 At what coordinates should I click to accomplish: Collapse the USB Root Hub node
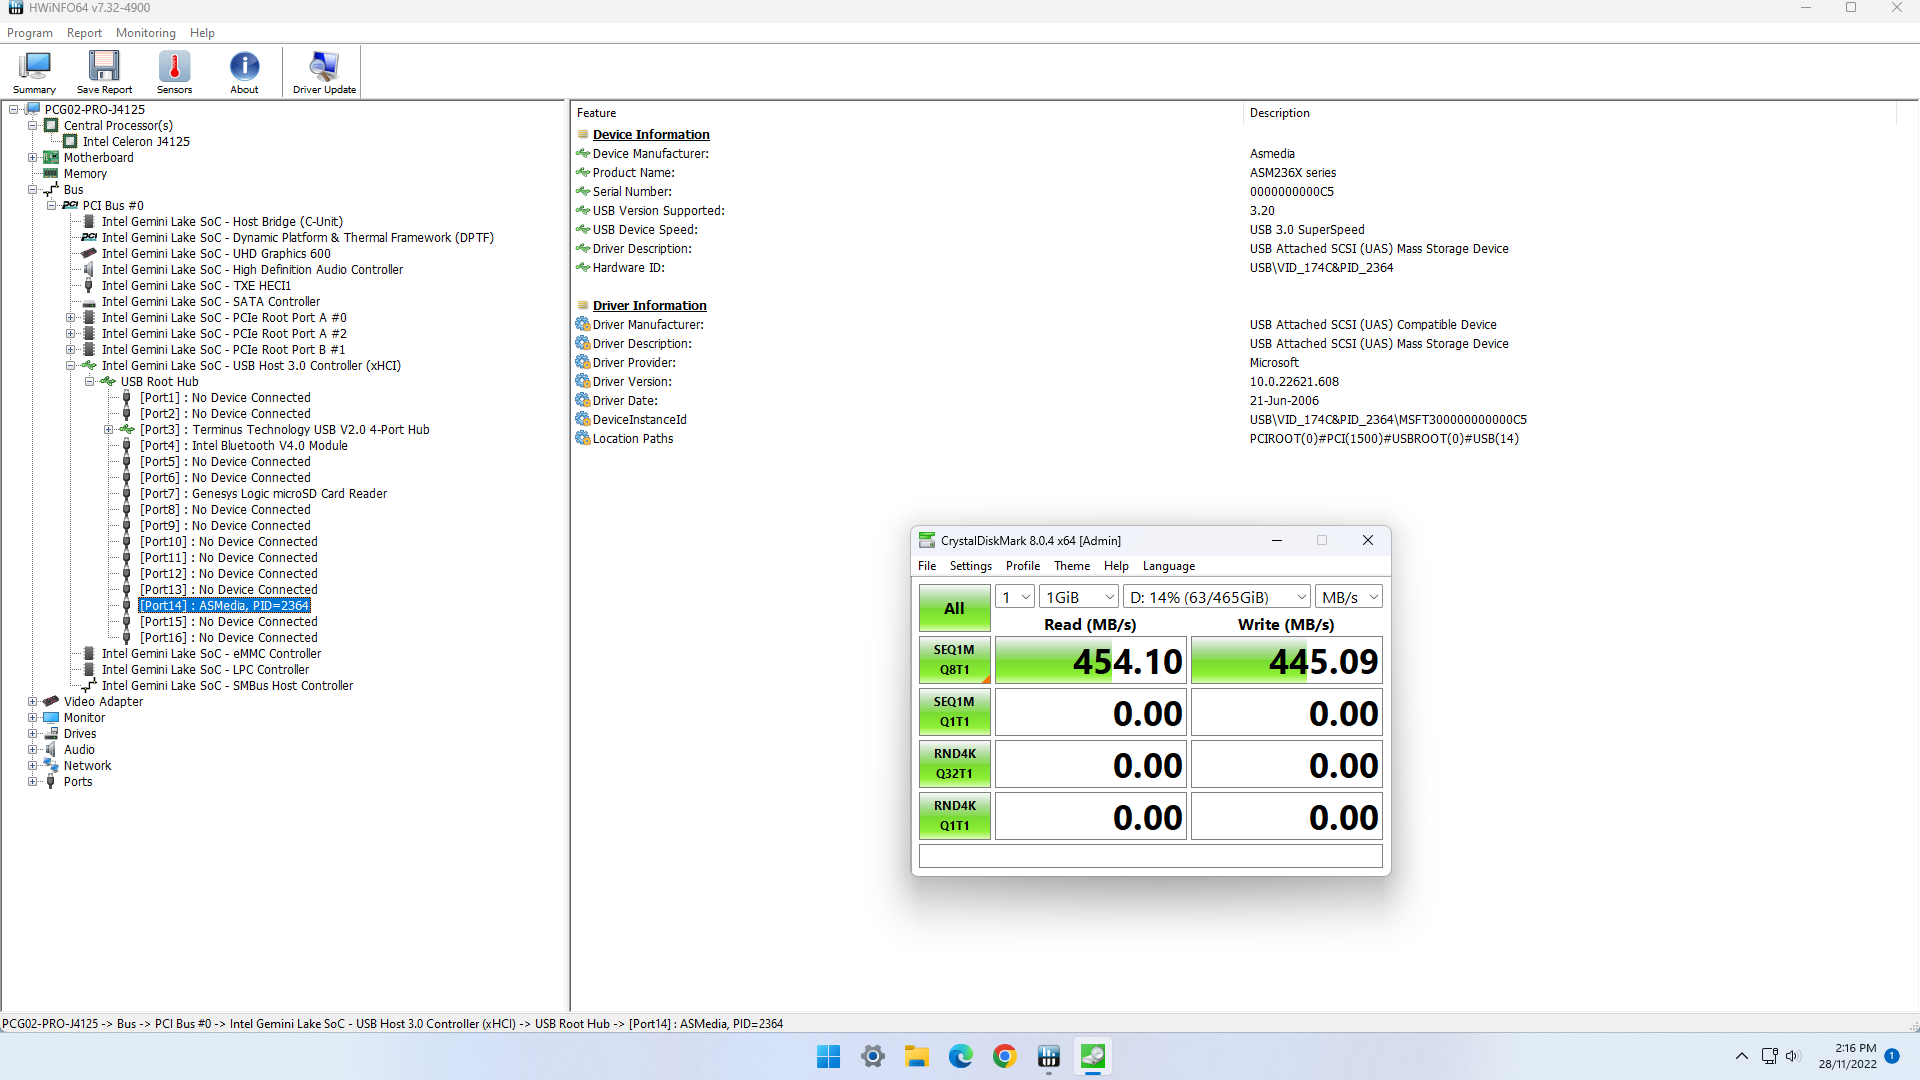pos(89,382)
